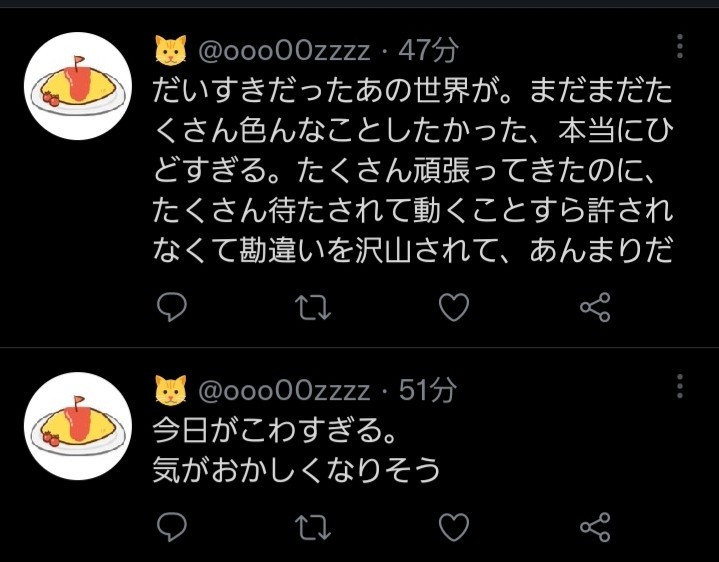This screenshot has height=562, width=719.
Task: Reply to the 51分 tweet
Action: coord(172,526)
